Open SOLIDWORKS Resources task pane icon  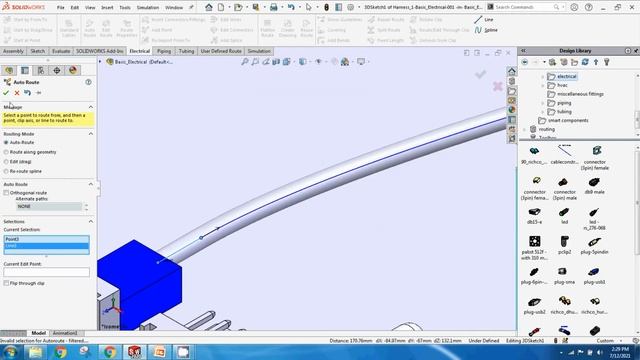511,71
